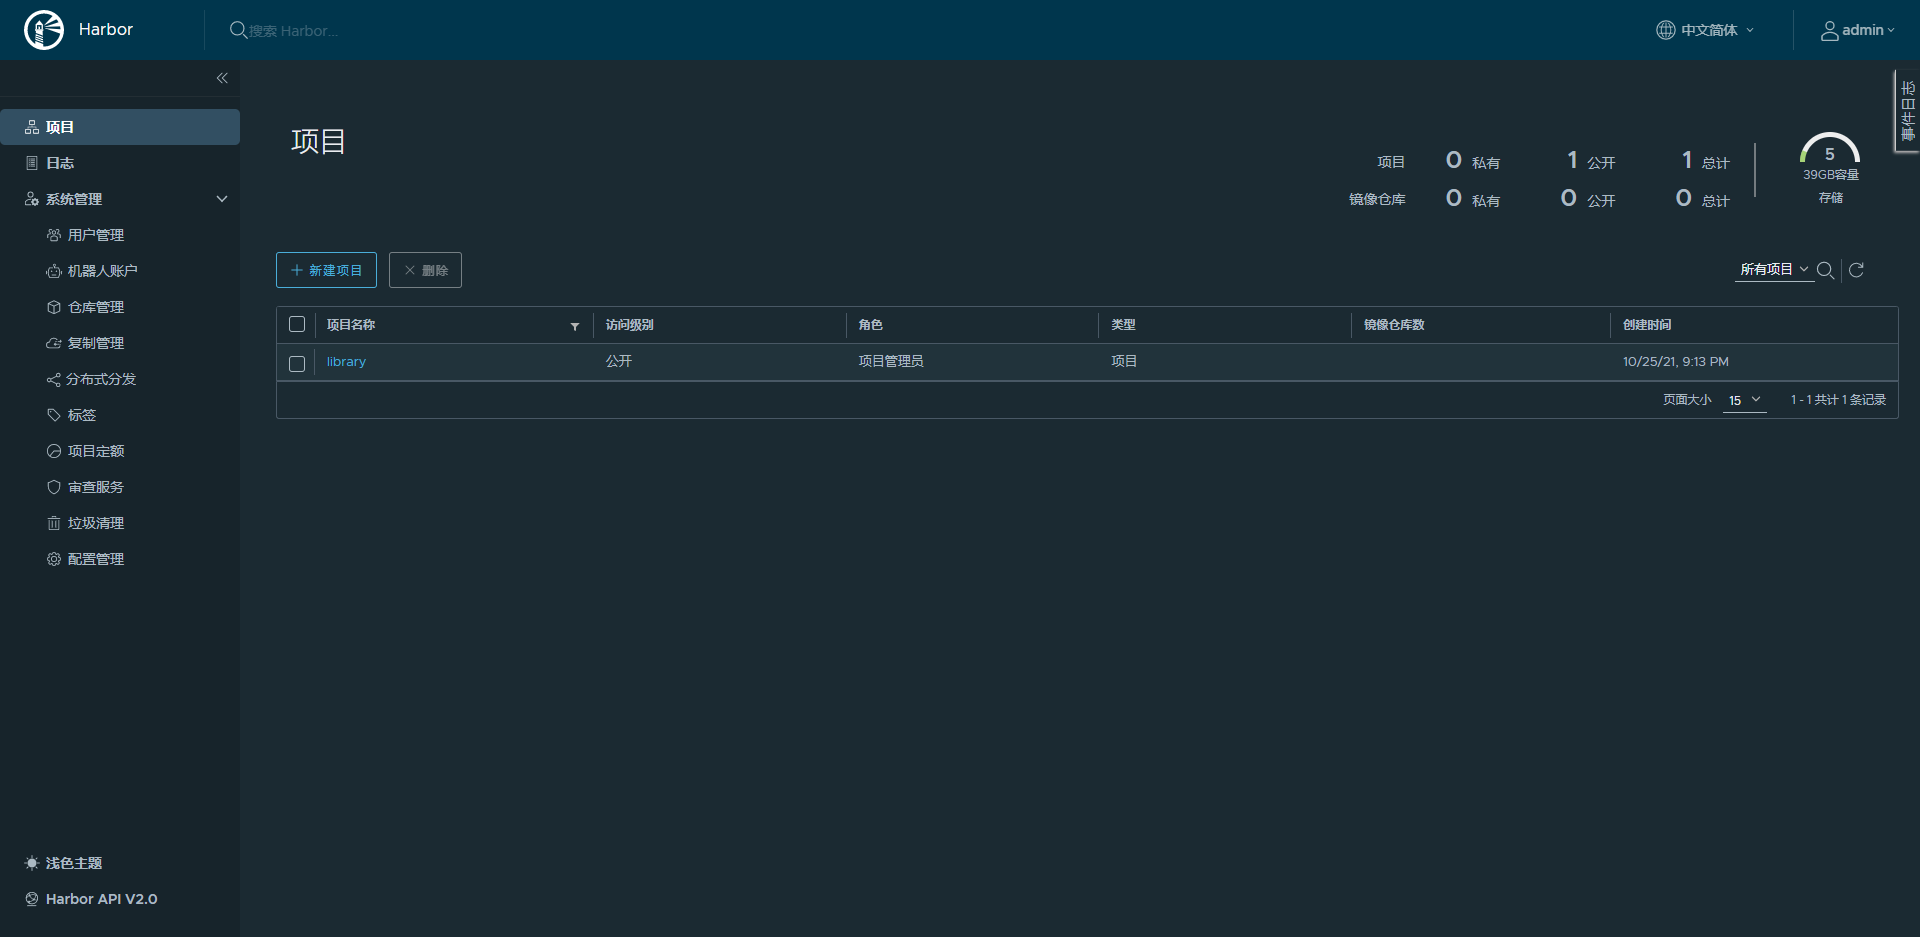This screenshot has height=937, width=1920.
Task: Click the 项目 sidebar icon
Action: [x=32, y=127]
